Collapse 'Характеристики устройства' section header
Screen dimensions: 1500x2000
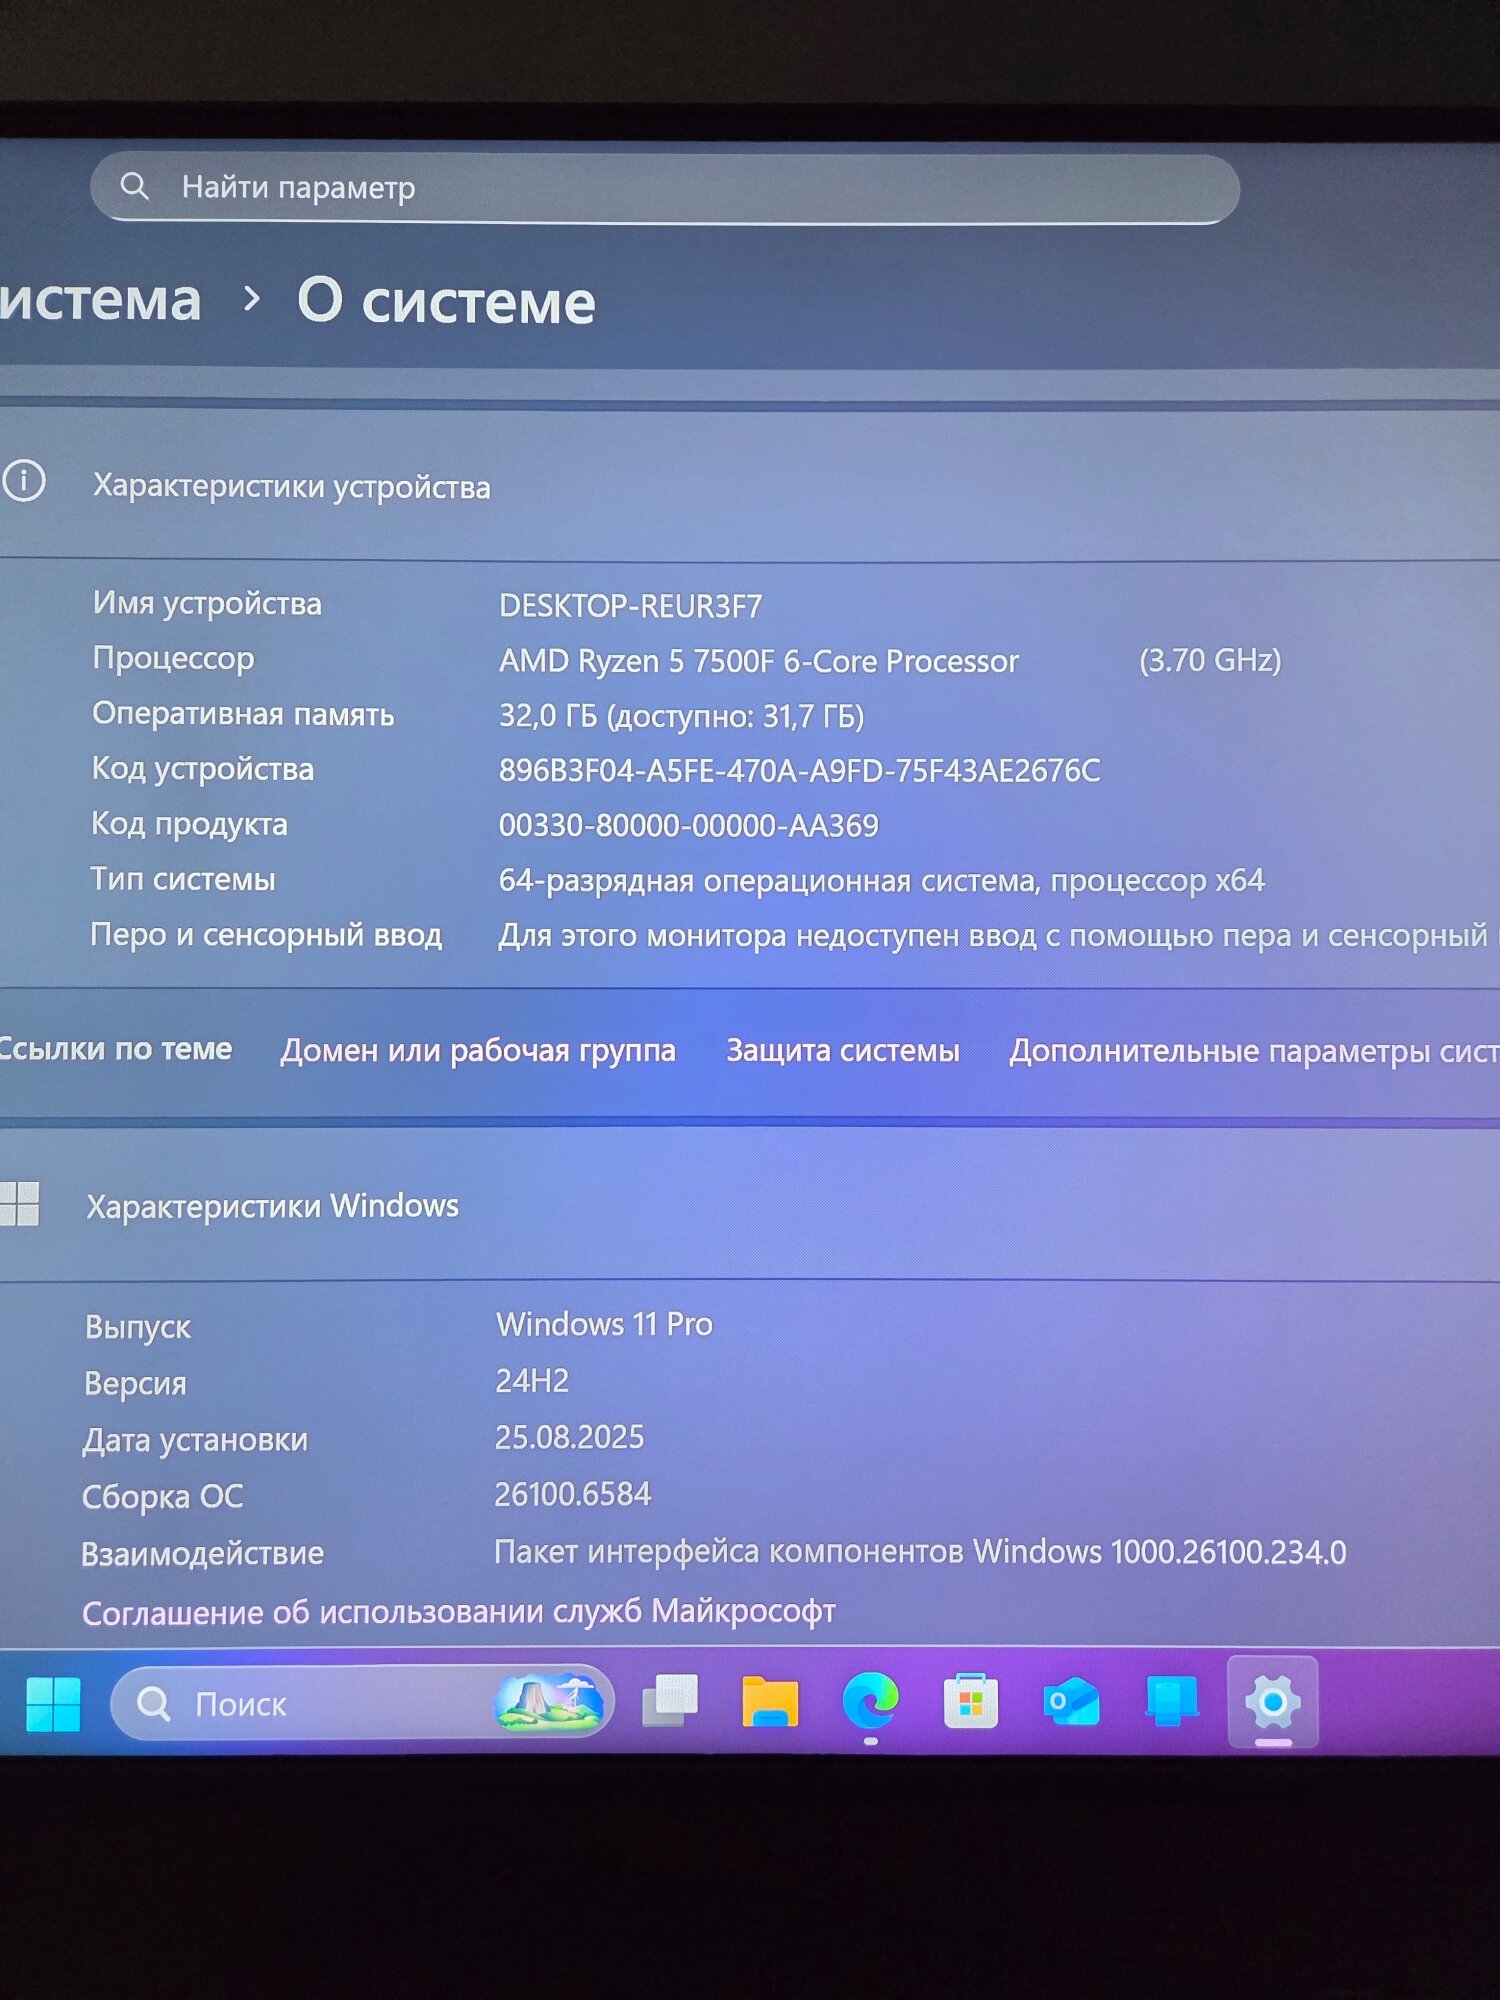click(x=750, y=485)
